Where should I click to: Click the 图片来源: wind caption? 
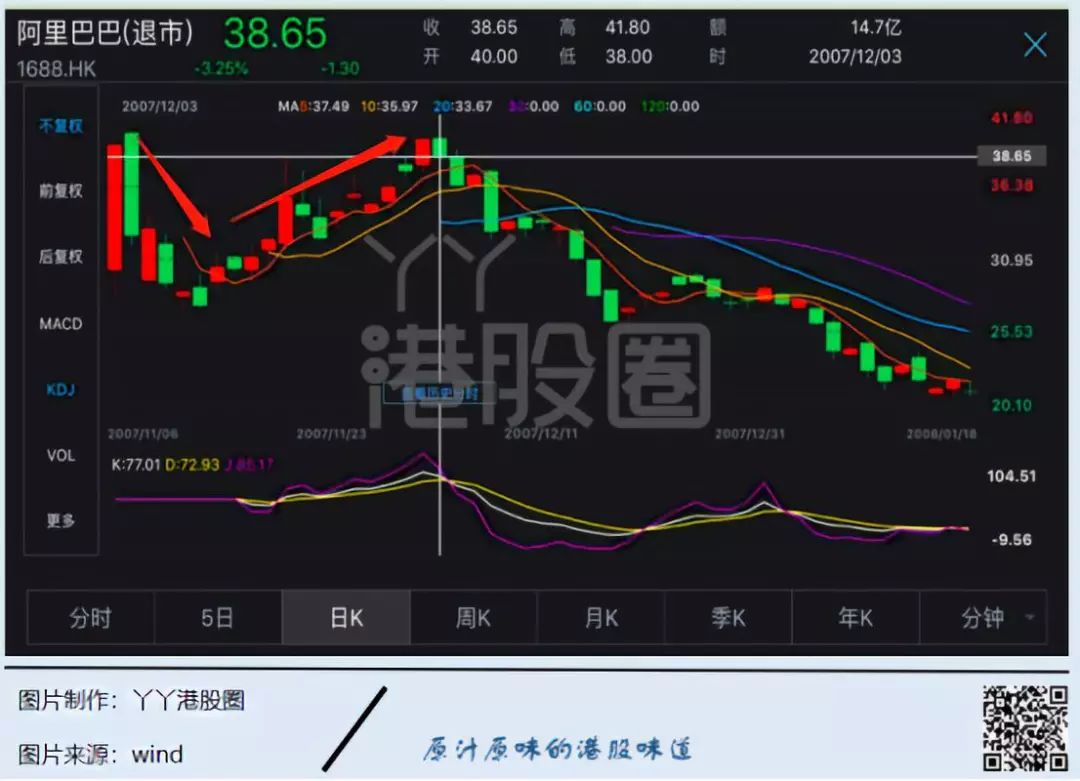pyautogui.click(x=101, y=755)
